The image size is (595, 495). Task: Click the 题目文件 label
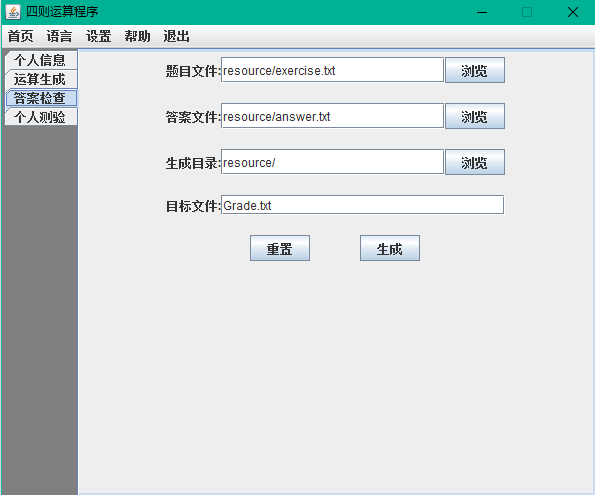(x=193, y=71)
